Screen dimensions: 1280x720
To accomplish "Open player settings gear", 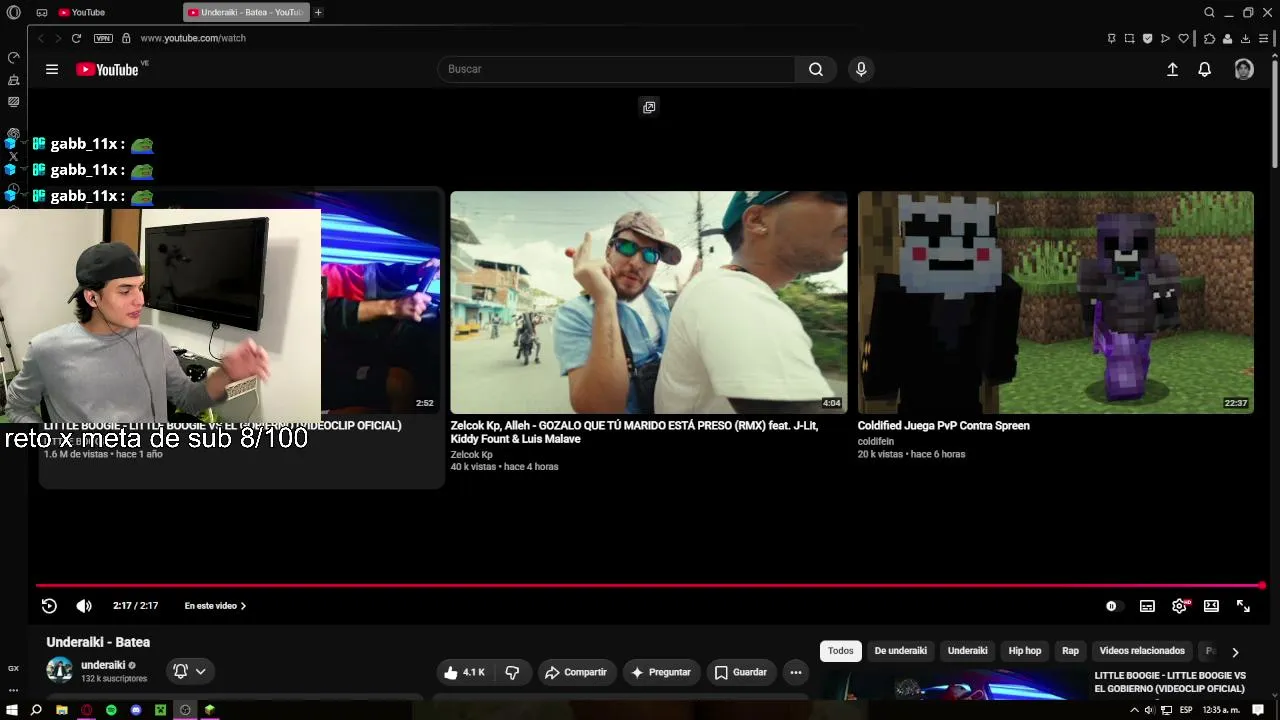I will pyautogui.click(x=1180, y=606).
